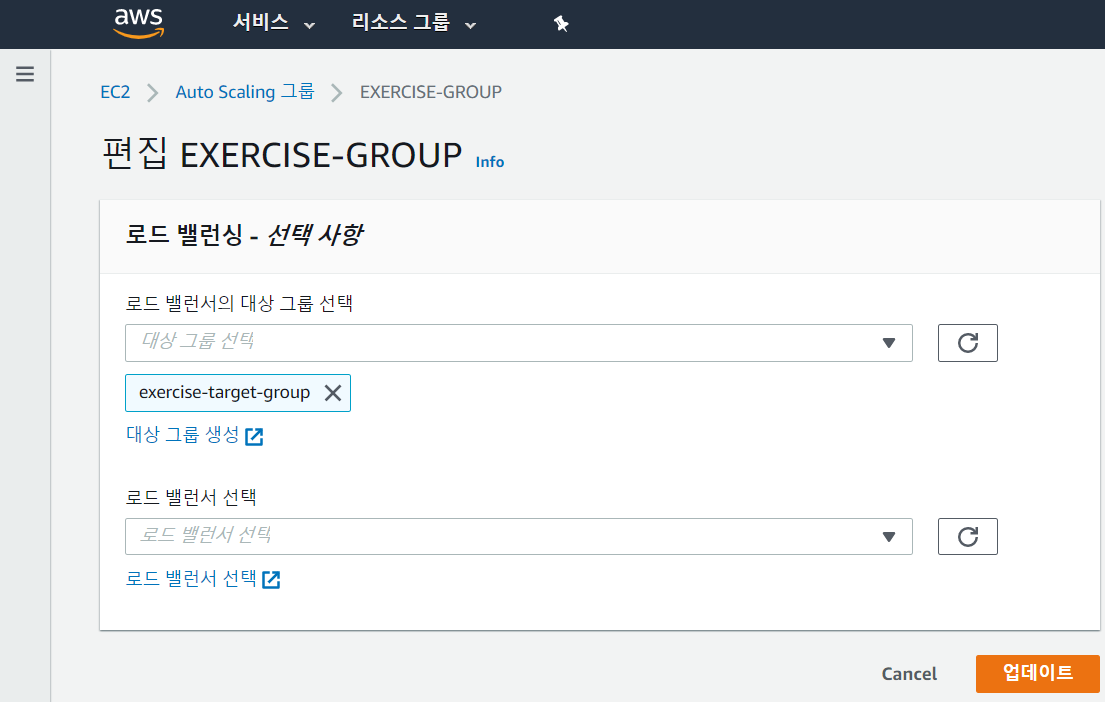Open the 서비스 menu

pyautogui.click(x=273, y=23)
